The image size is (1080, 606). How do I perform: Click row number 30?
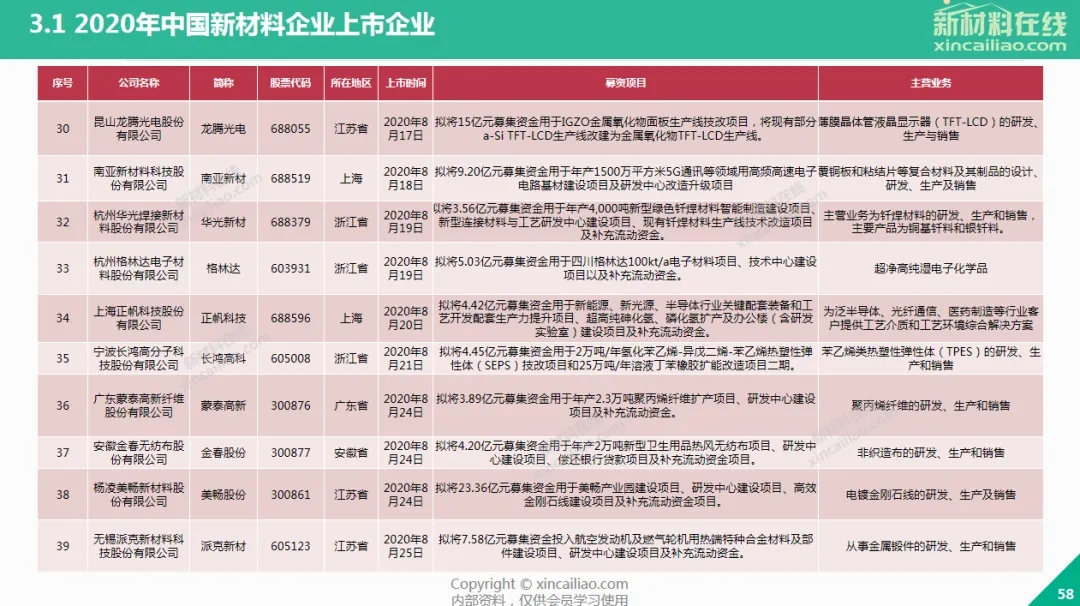(x=63, y=129)
